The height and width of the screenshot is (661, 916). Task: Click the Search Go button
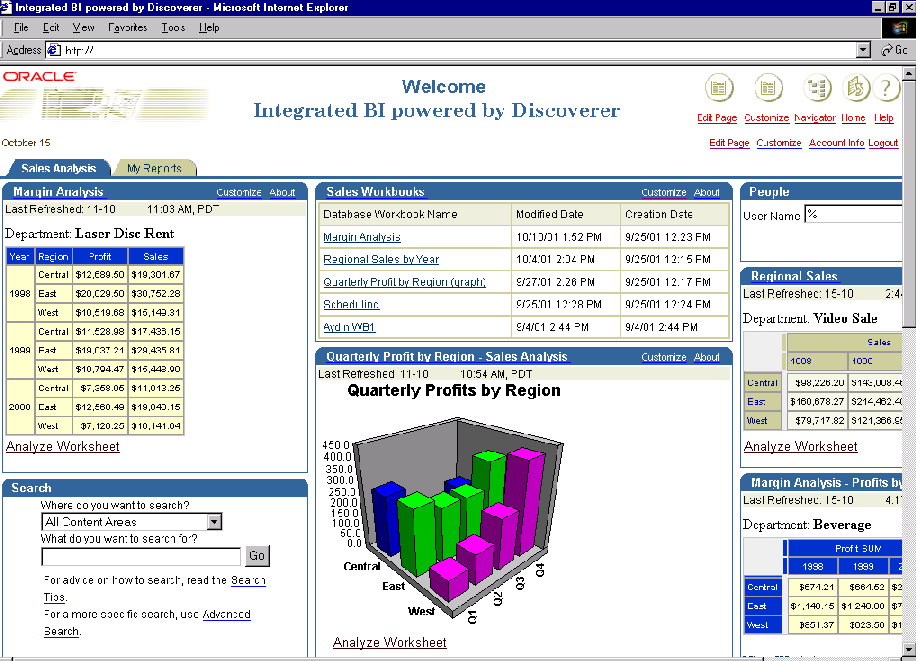point(257,556)
